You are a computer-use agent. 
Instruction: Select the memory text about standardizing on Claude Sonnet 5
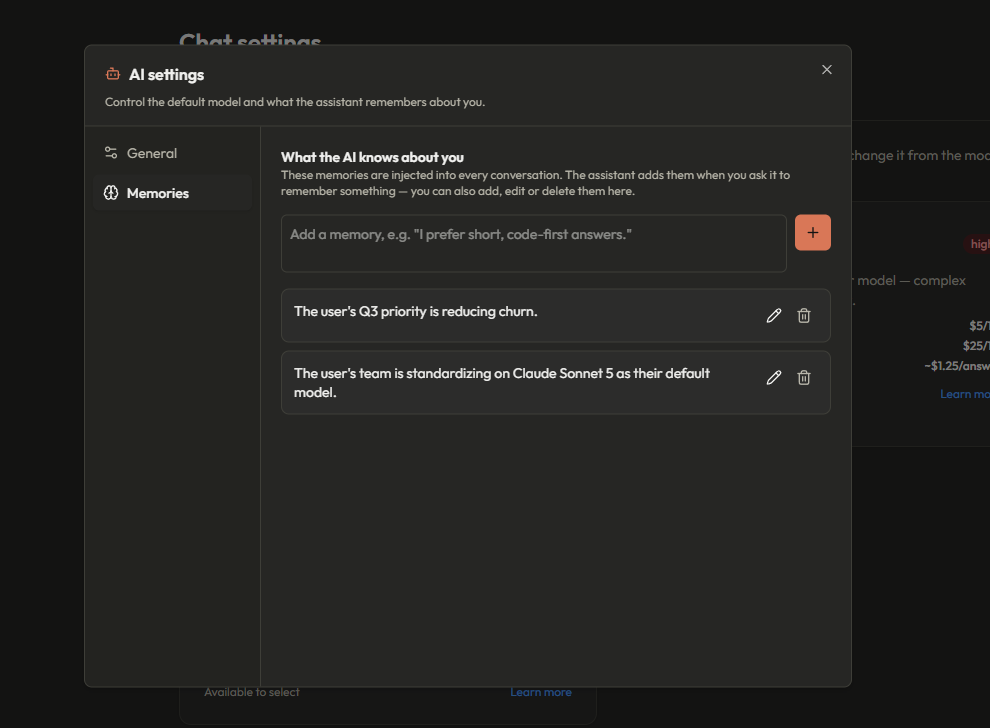point(502,383)
